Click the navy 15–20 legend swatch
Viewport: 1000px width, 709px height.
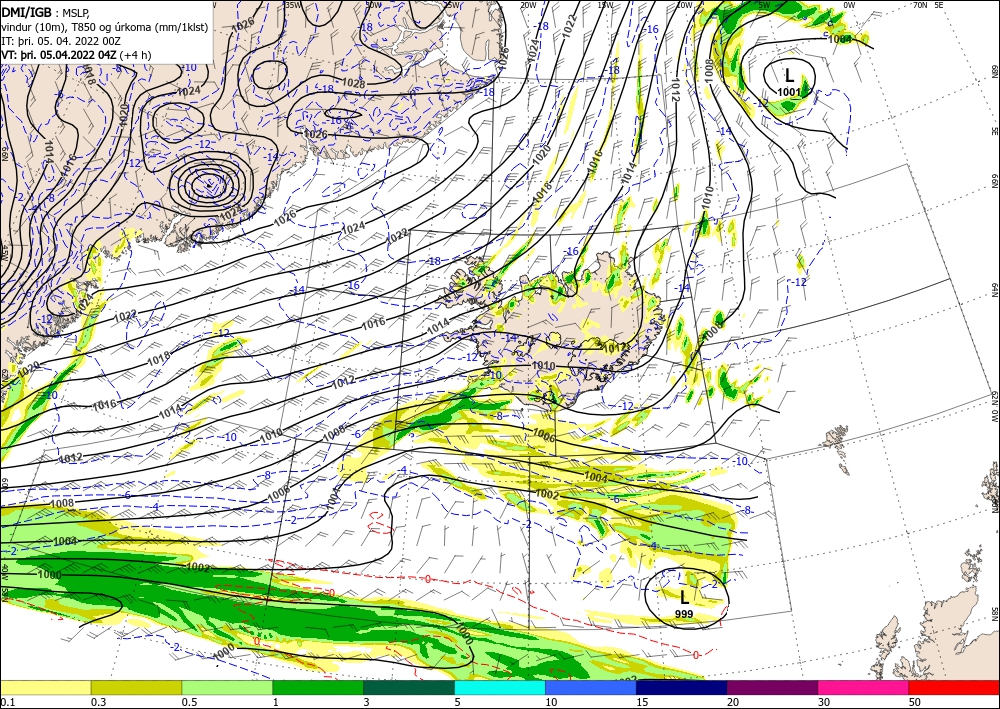[682, 687]
